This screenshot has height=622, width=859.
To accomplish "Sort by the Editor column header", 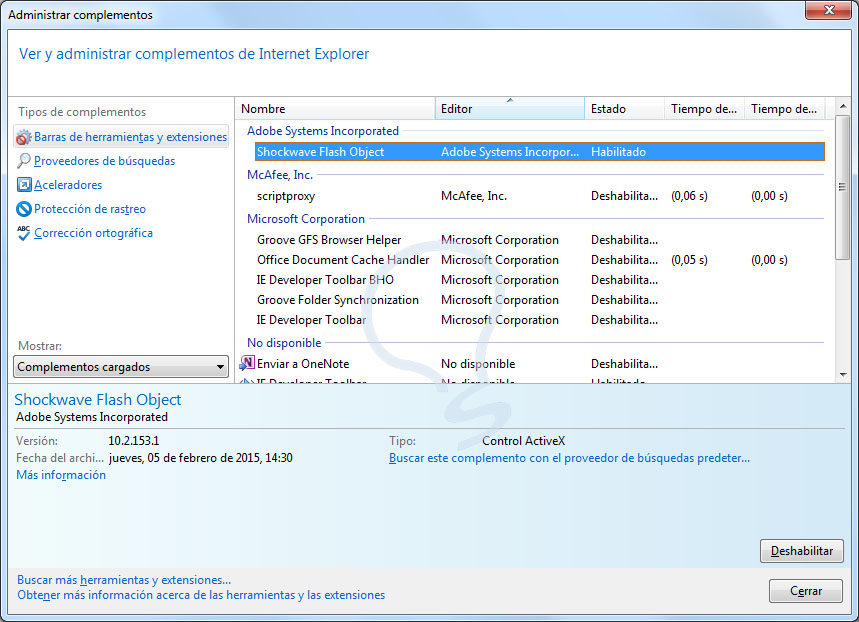I will point(510,109).
